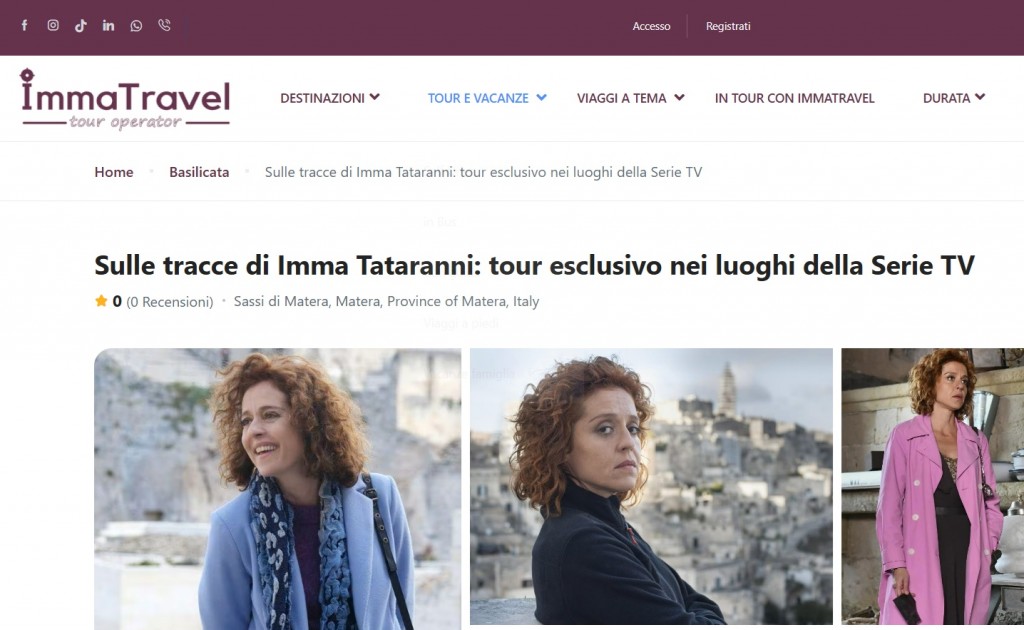Expand the Tour e Vacanze chevron
Viewport: 1024px width, 630px height.
tap(541, 98)
